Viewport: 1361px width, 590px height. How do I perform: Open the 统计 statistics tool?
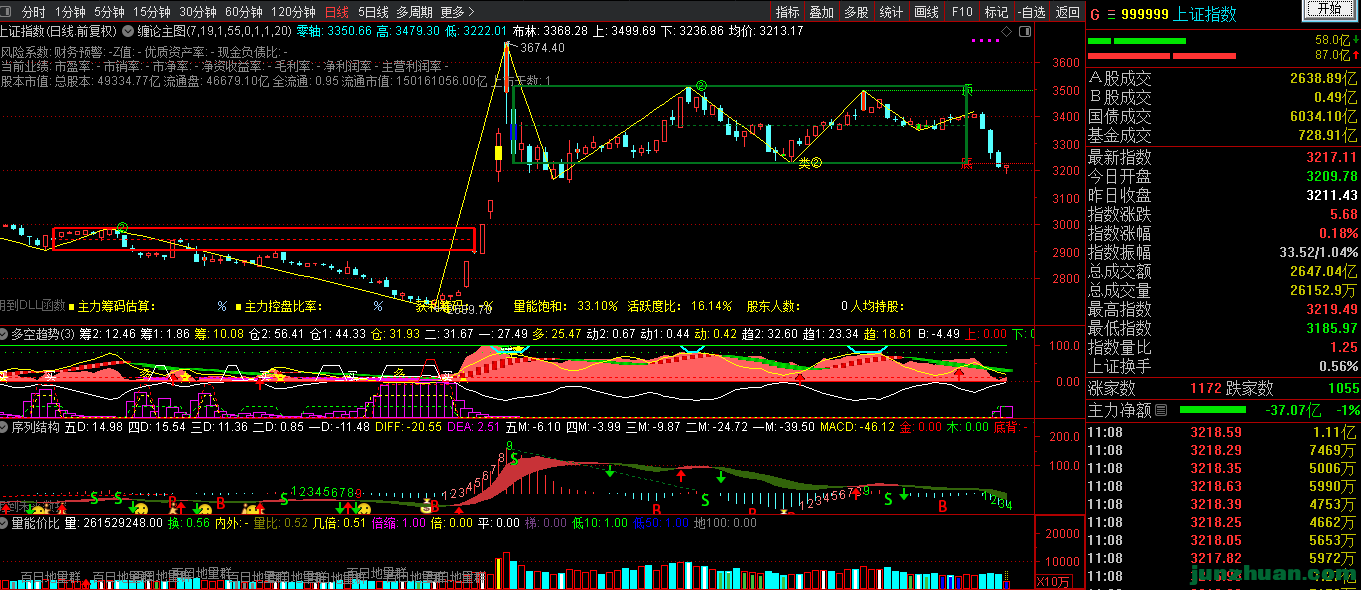[x=891, y=12]
